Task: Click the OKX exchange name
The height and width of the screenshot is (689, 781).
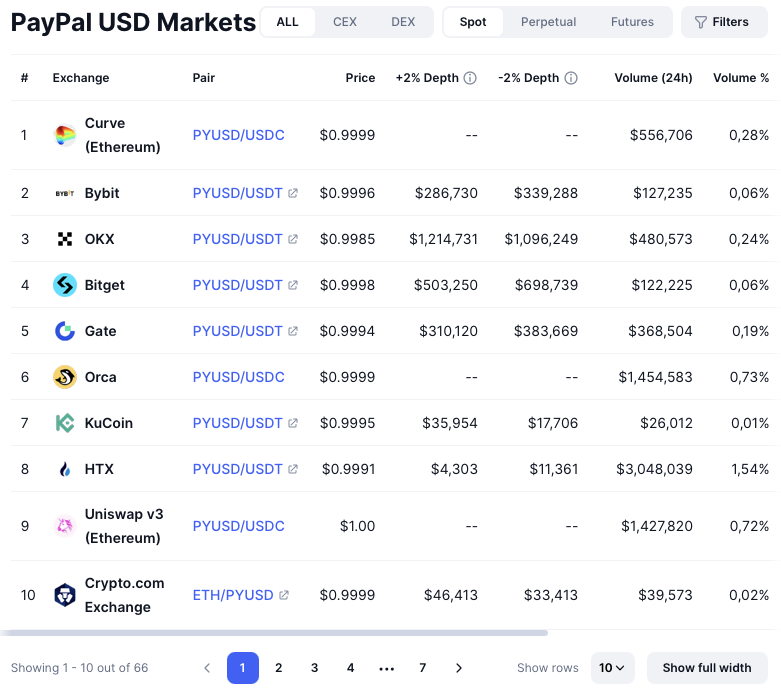Action: (100, 239)
